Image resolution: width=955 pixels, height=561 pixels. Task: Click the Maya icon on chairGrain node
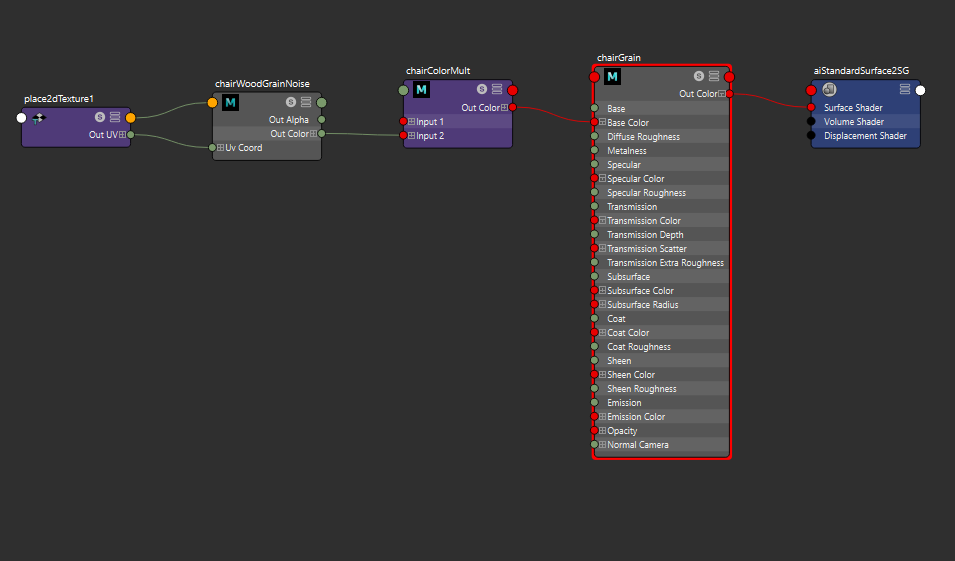[612, 76]
